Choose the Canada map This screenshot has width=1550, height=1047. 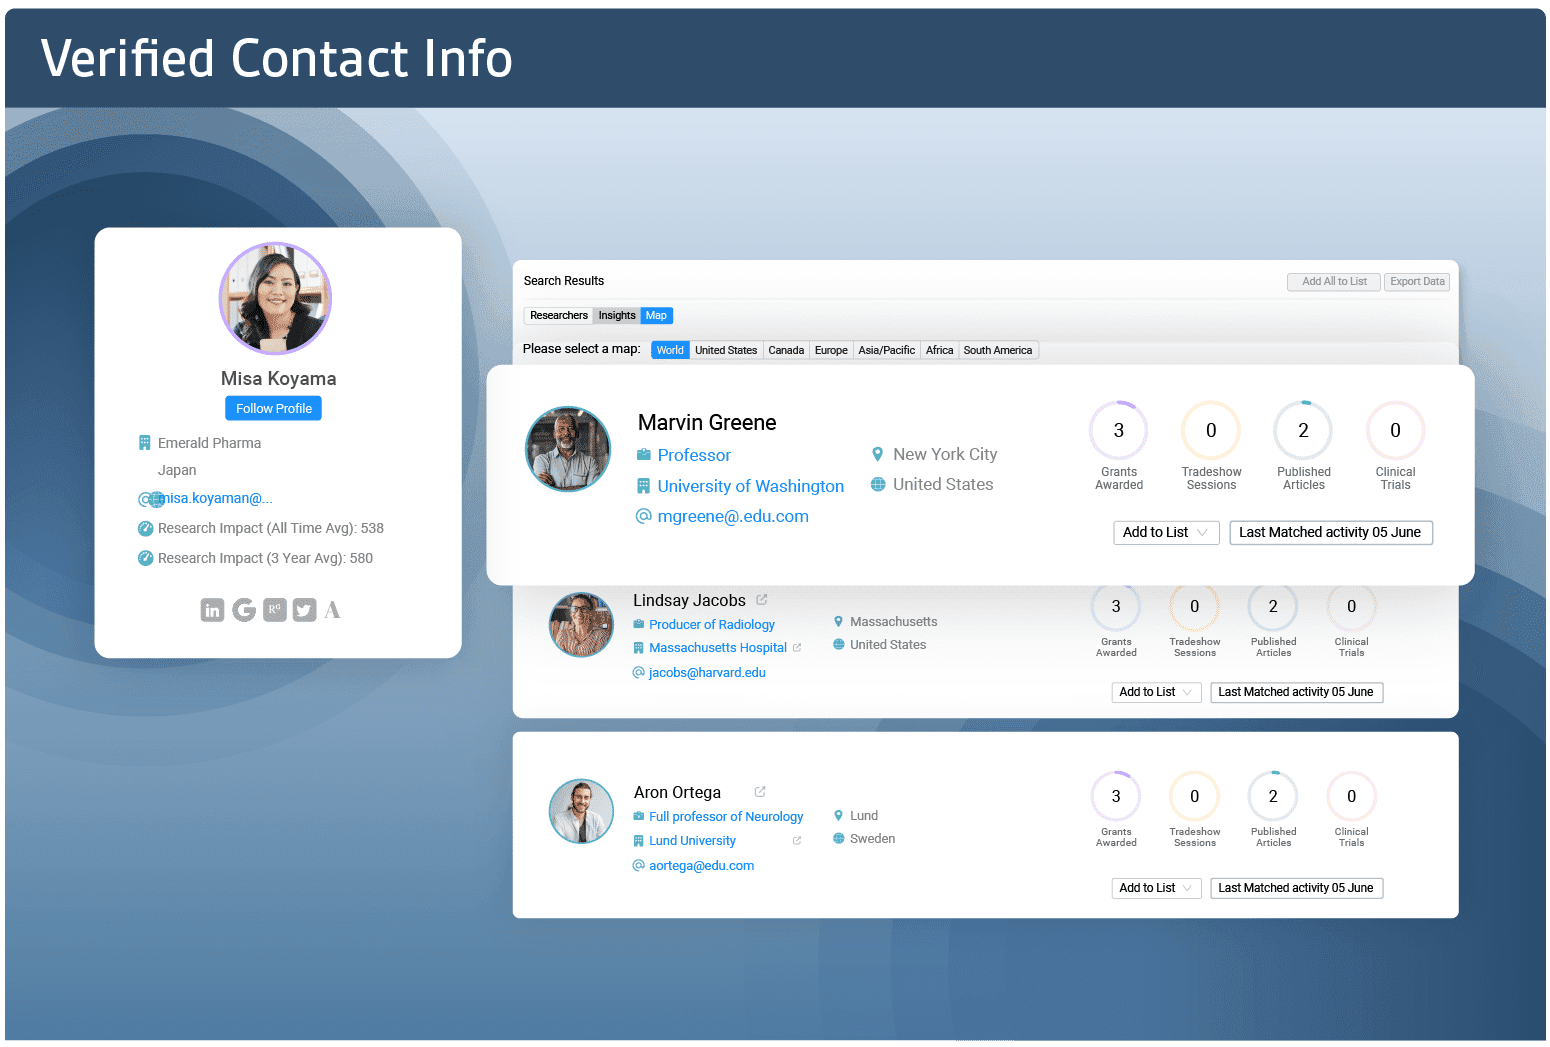(x=786, y=351)
